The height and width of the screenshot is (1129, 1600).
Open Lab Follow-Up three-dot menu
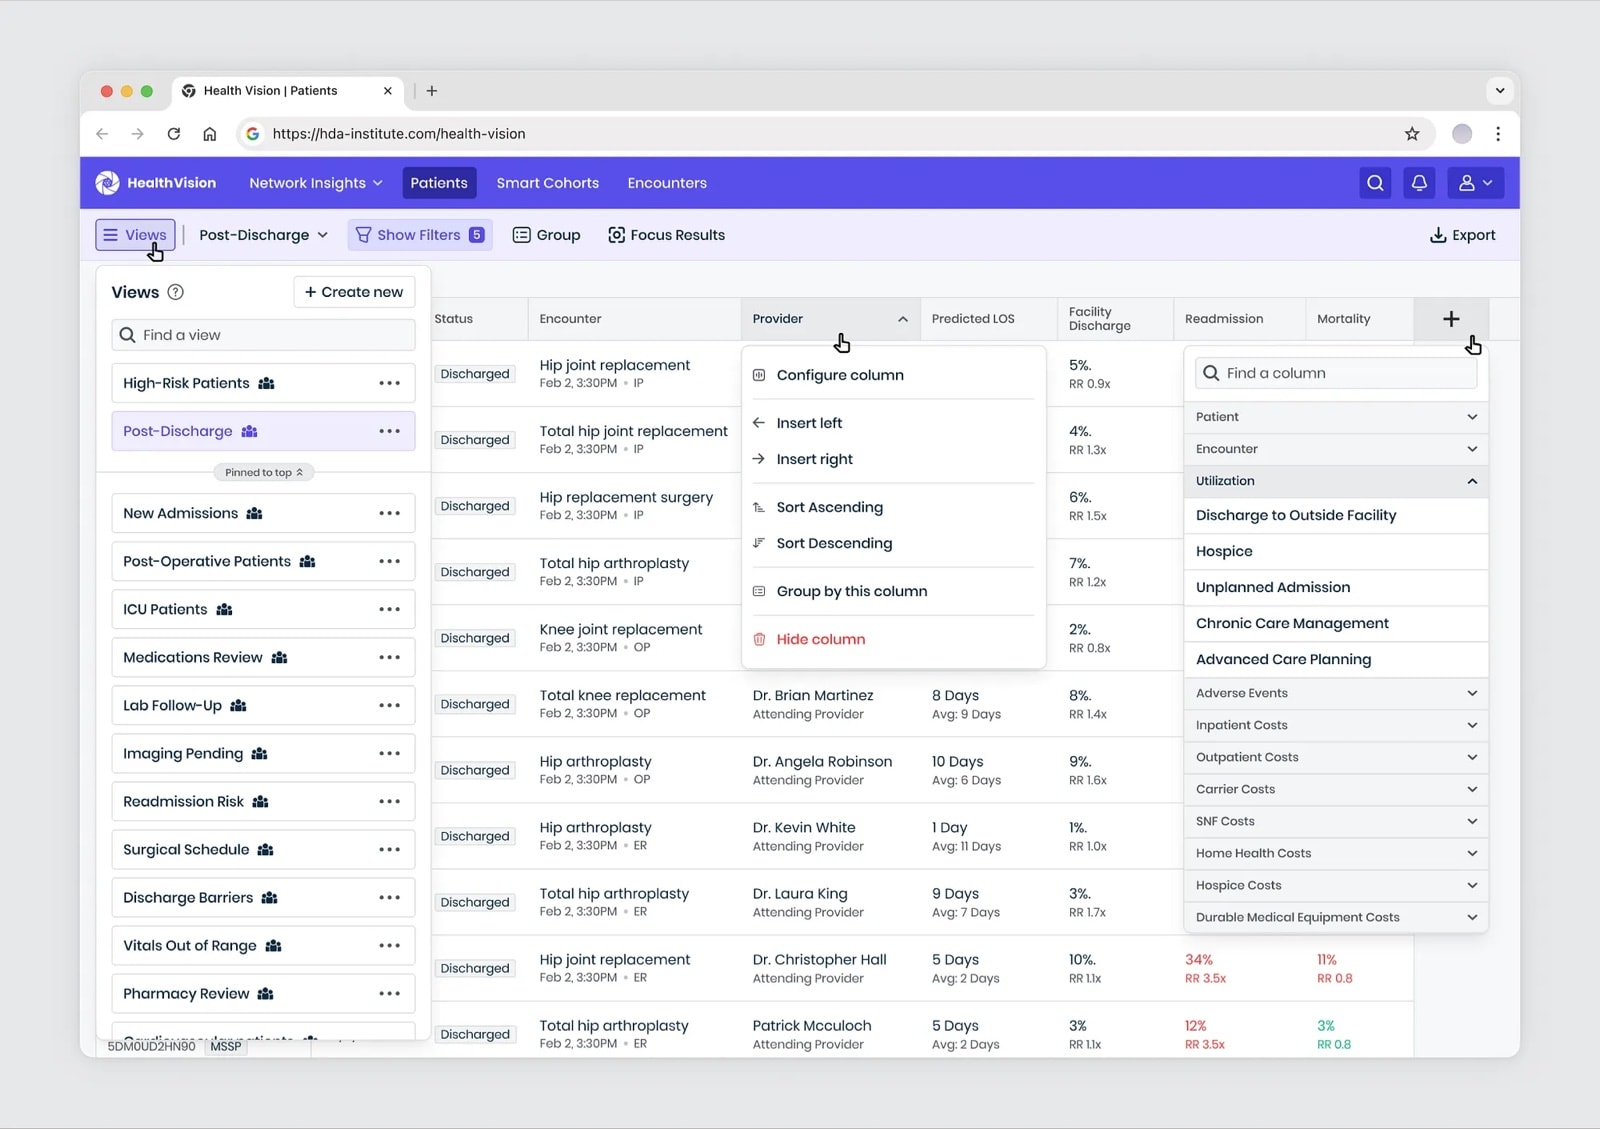[389, 705]
